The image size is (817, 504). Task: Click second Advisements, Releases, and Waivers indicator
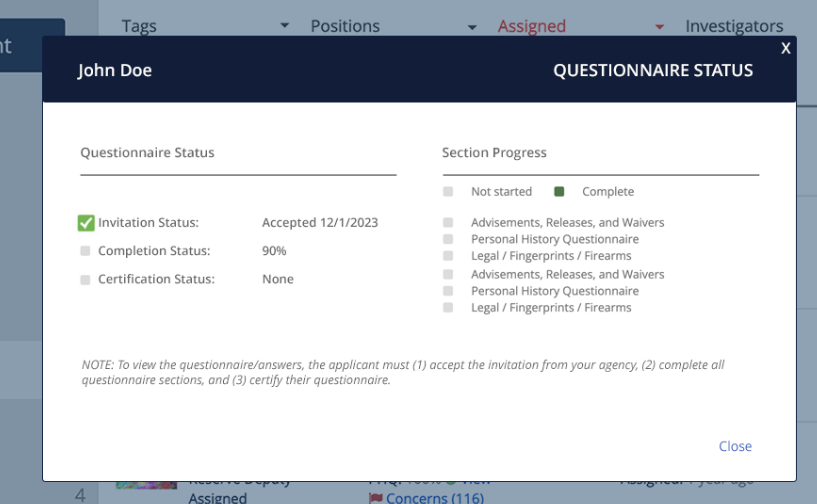448,275
